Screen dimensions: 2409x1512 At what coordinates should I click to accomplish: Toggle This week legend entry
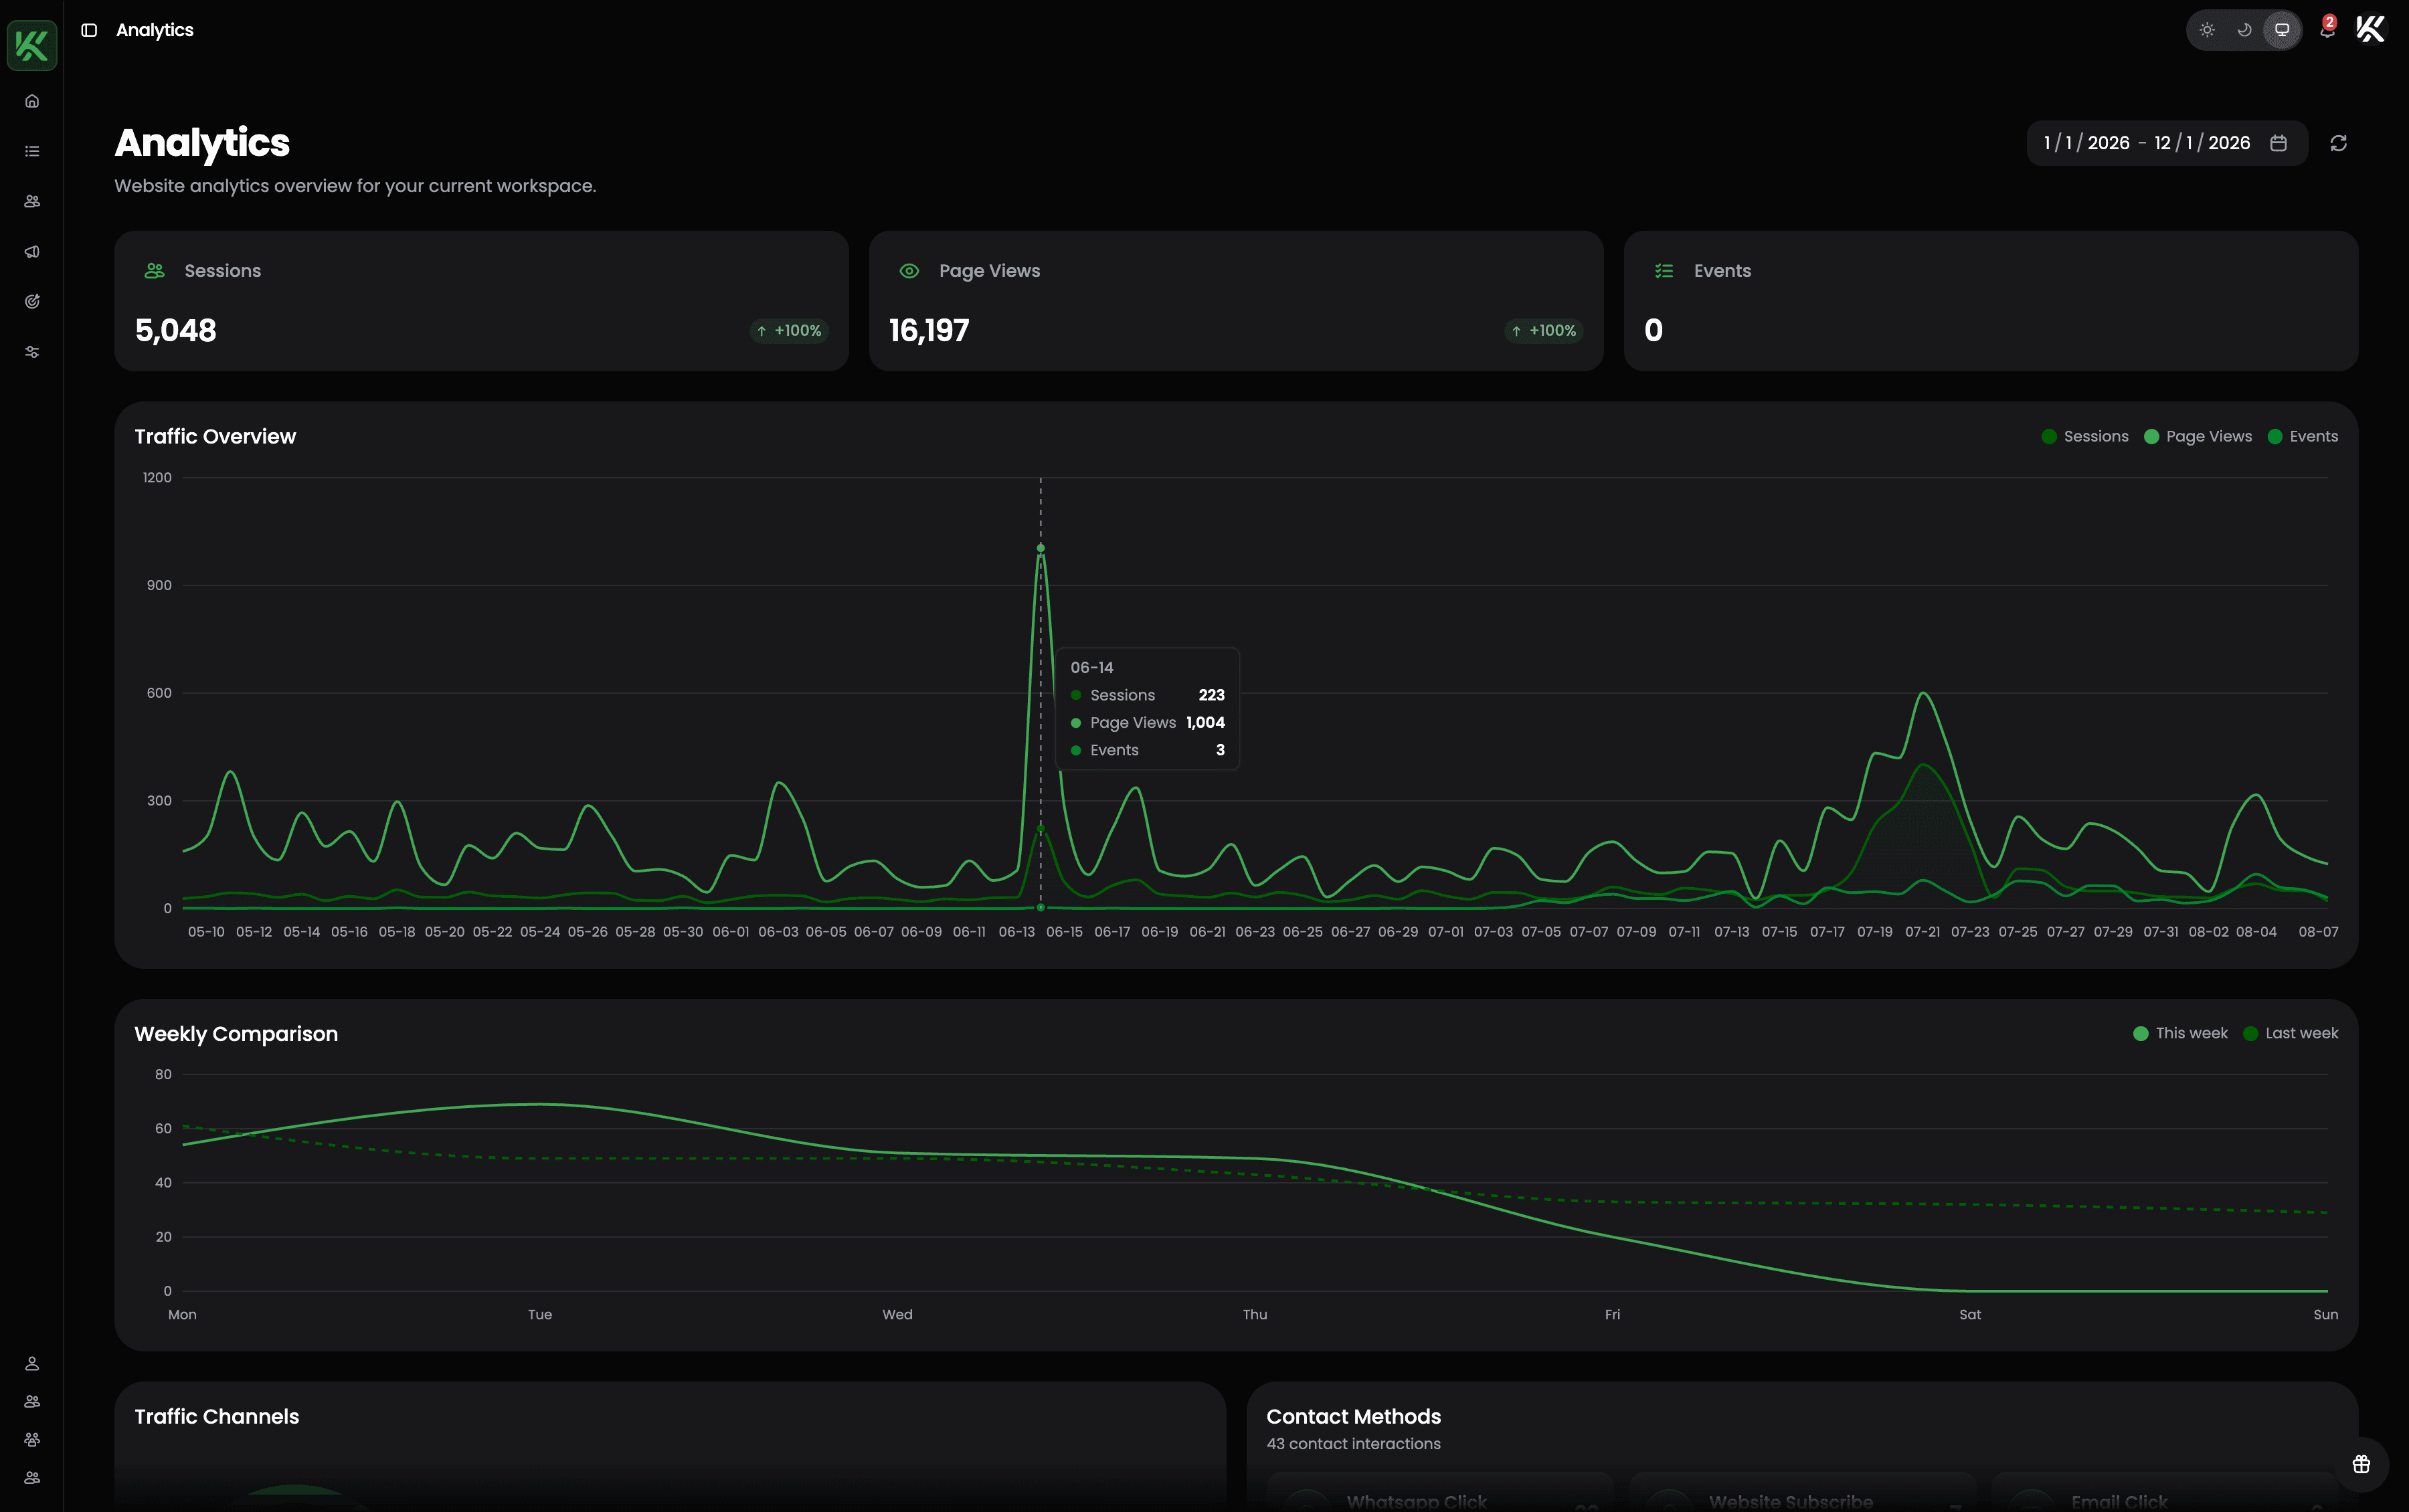2180,1033
